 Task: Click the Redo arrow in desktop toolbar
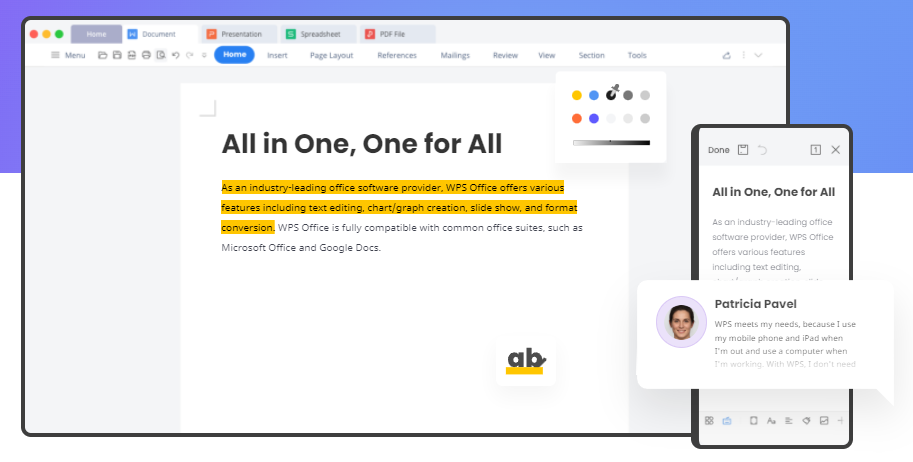[x=189, y=55]
